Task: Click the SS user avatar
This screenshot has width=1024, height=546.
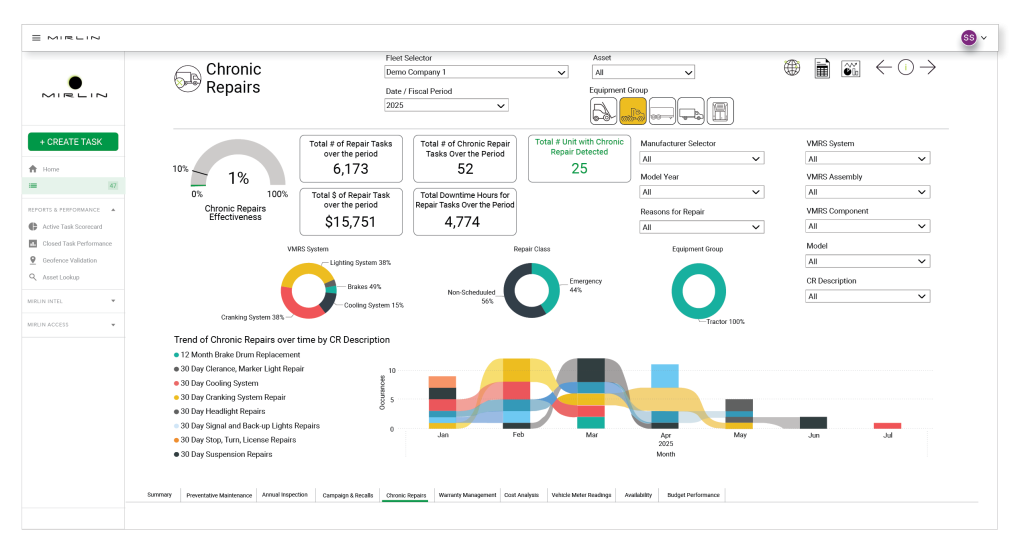Action: 968,38
